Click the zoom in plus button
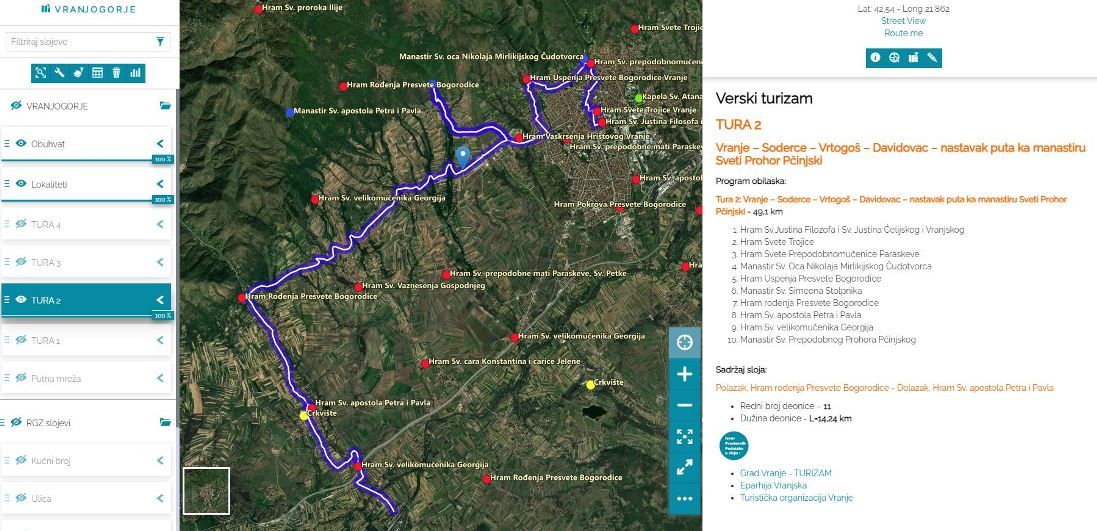Screen dimensions: 1097x531 click(684, 374)
